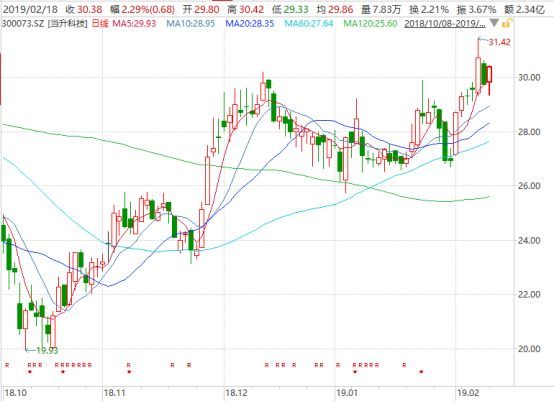Click the MA5:29.93 indicator label
Viewport: 554px width, 402px height.
(134, 24)
